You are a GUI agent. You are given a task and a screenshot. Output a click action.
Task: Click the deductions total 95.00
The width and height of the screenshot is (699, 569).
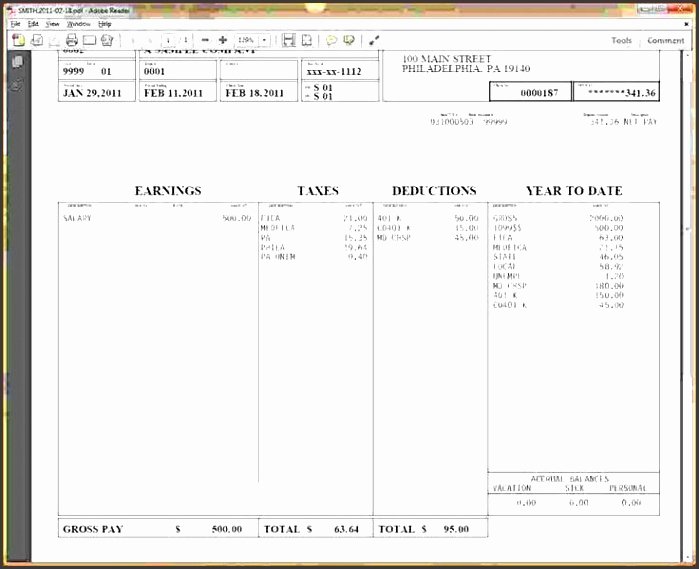point(456,529)
